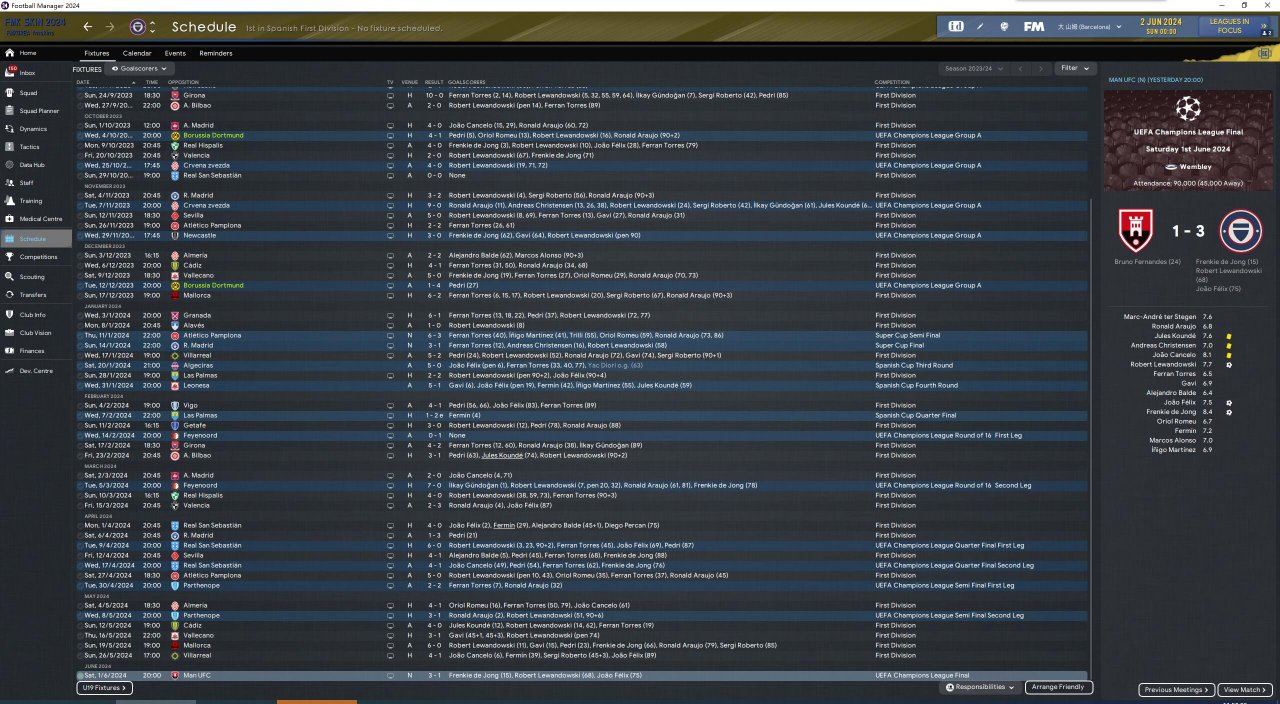Click the Competition column header
The image size is (1280, 704).
point(892,82)
